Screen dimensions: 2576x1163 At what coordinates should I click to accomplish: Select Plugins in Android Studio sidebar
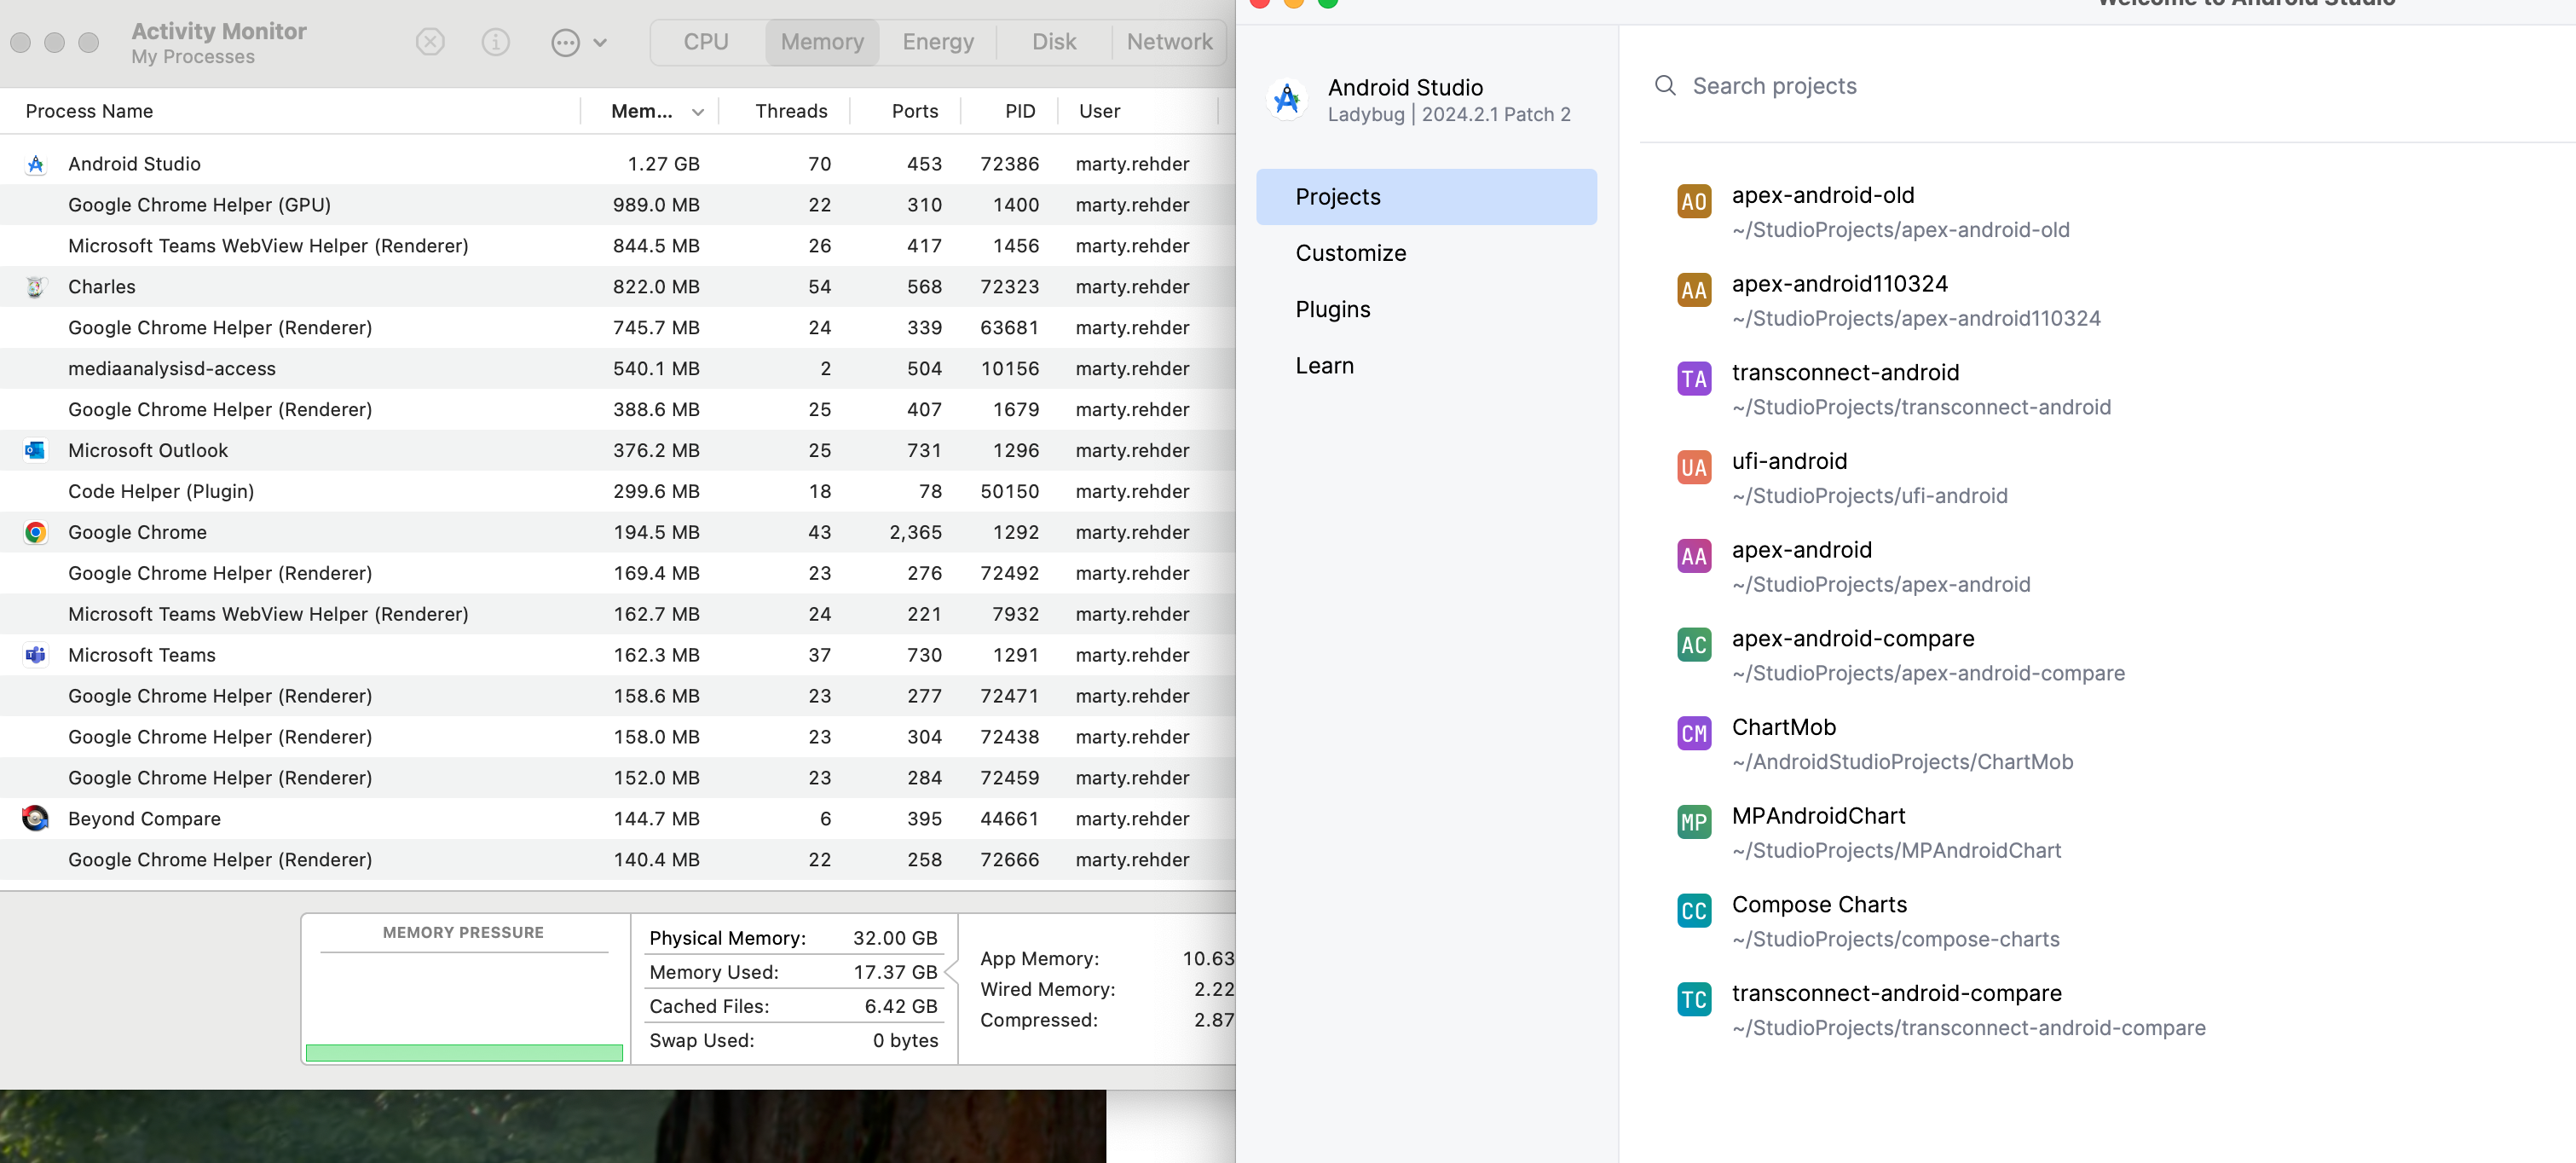coord(1332,309)
